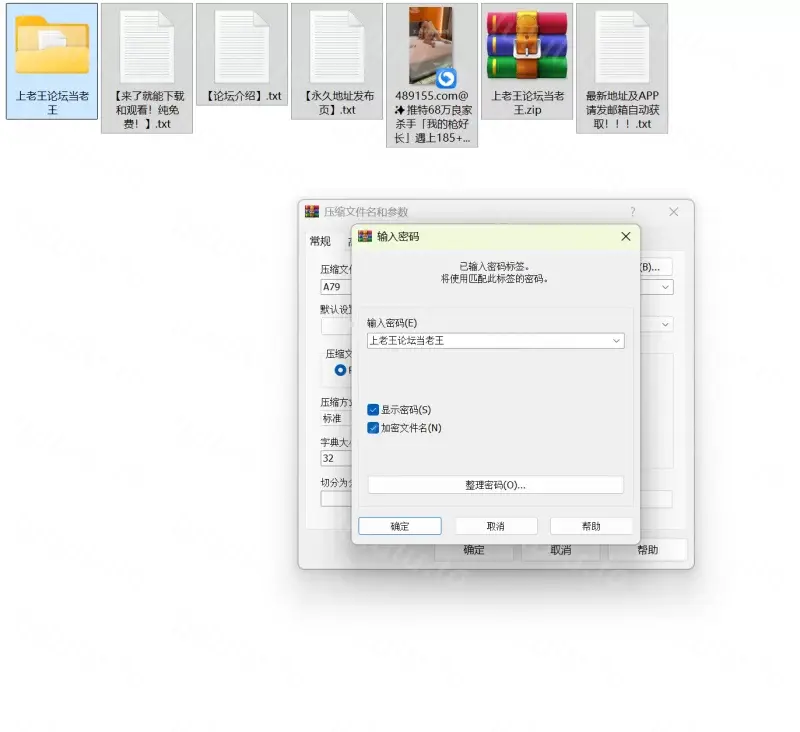Click the 【来了就能下载和观看！纯免费！】.txt file icon
Screen dimensions: 800x732
146,46
